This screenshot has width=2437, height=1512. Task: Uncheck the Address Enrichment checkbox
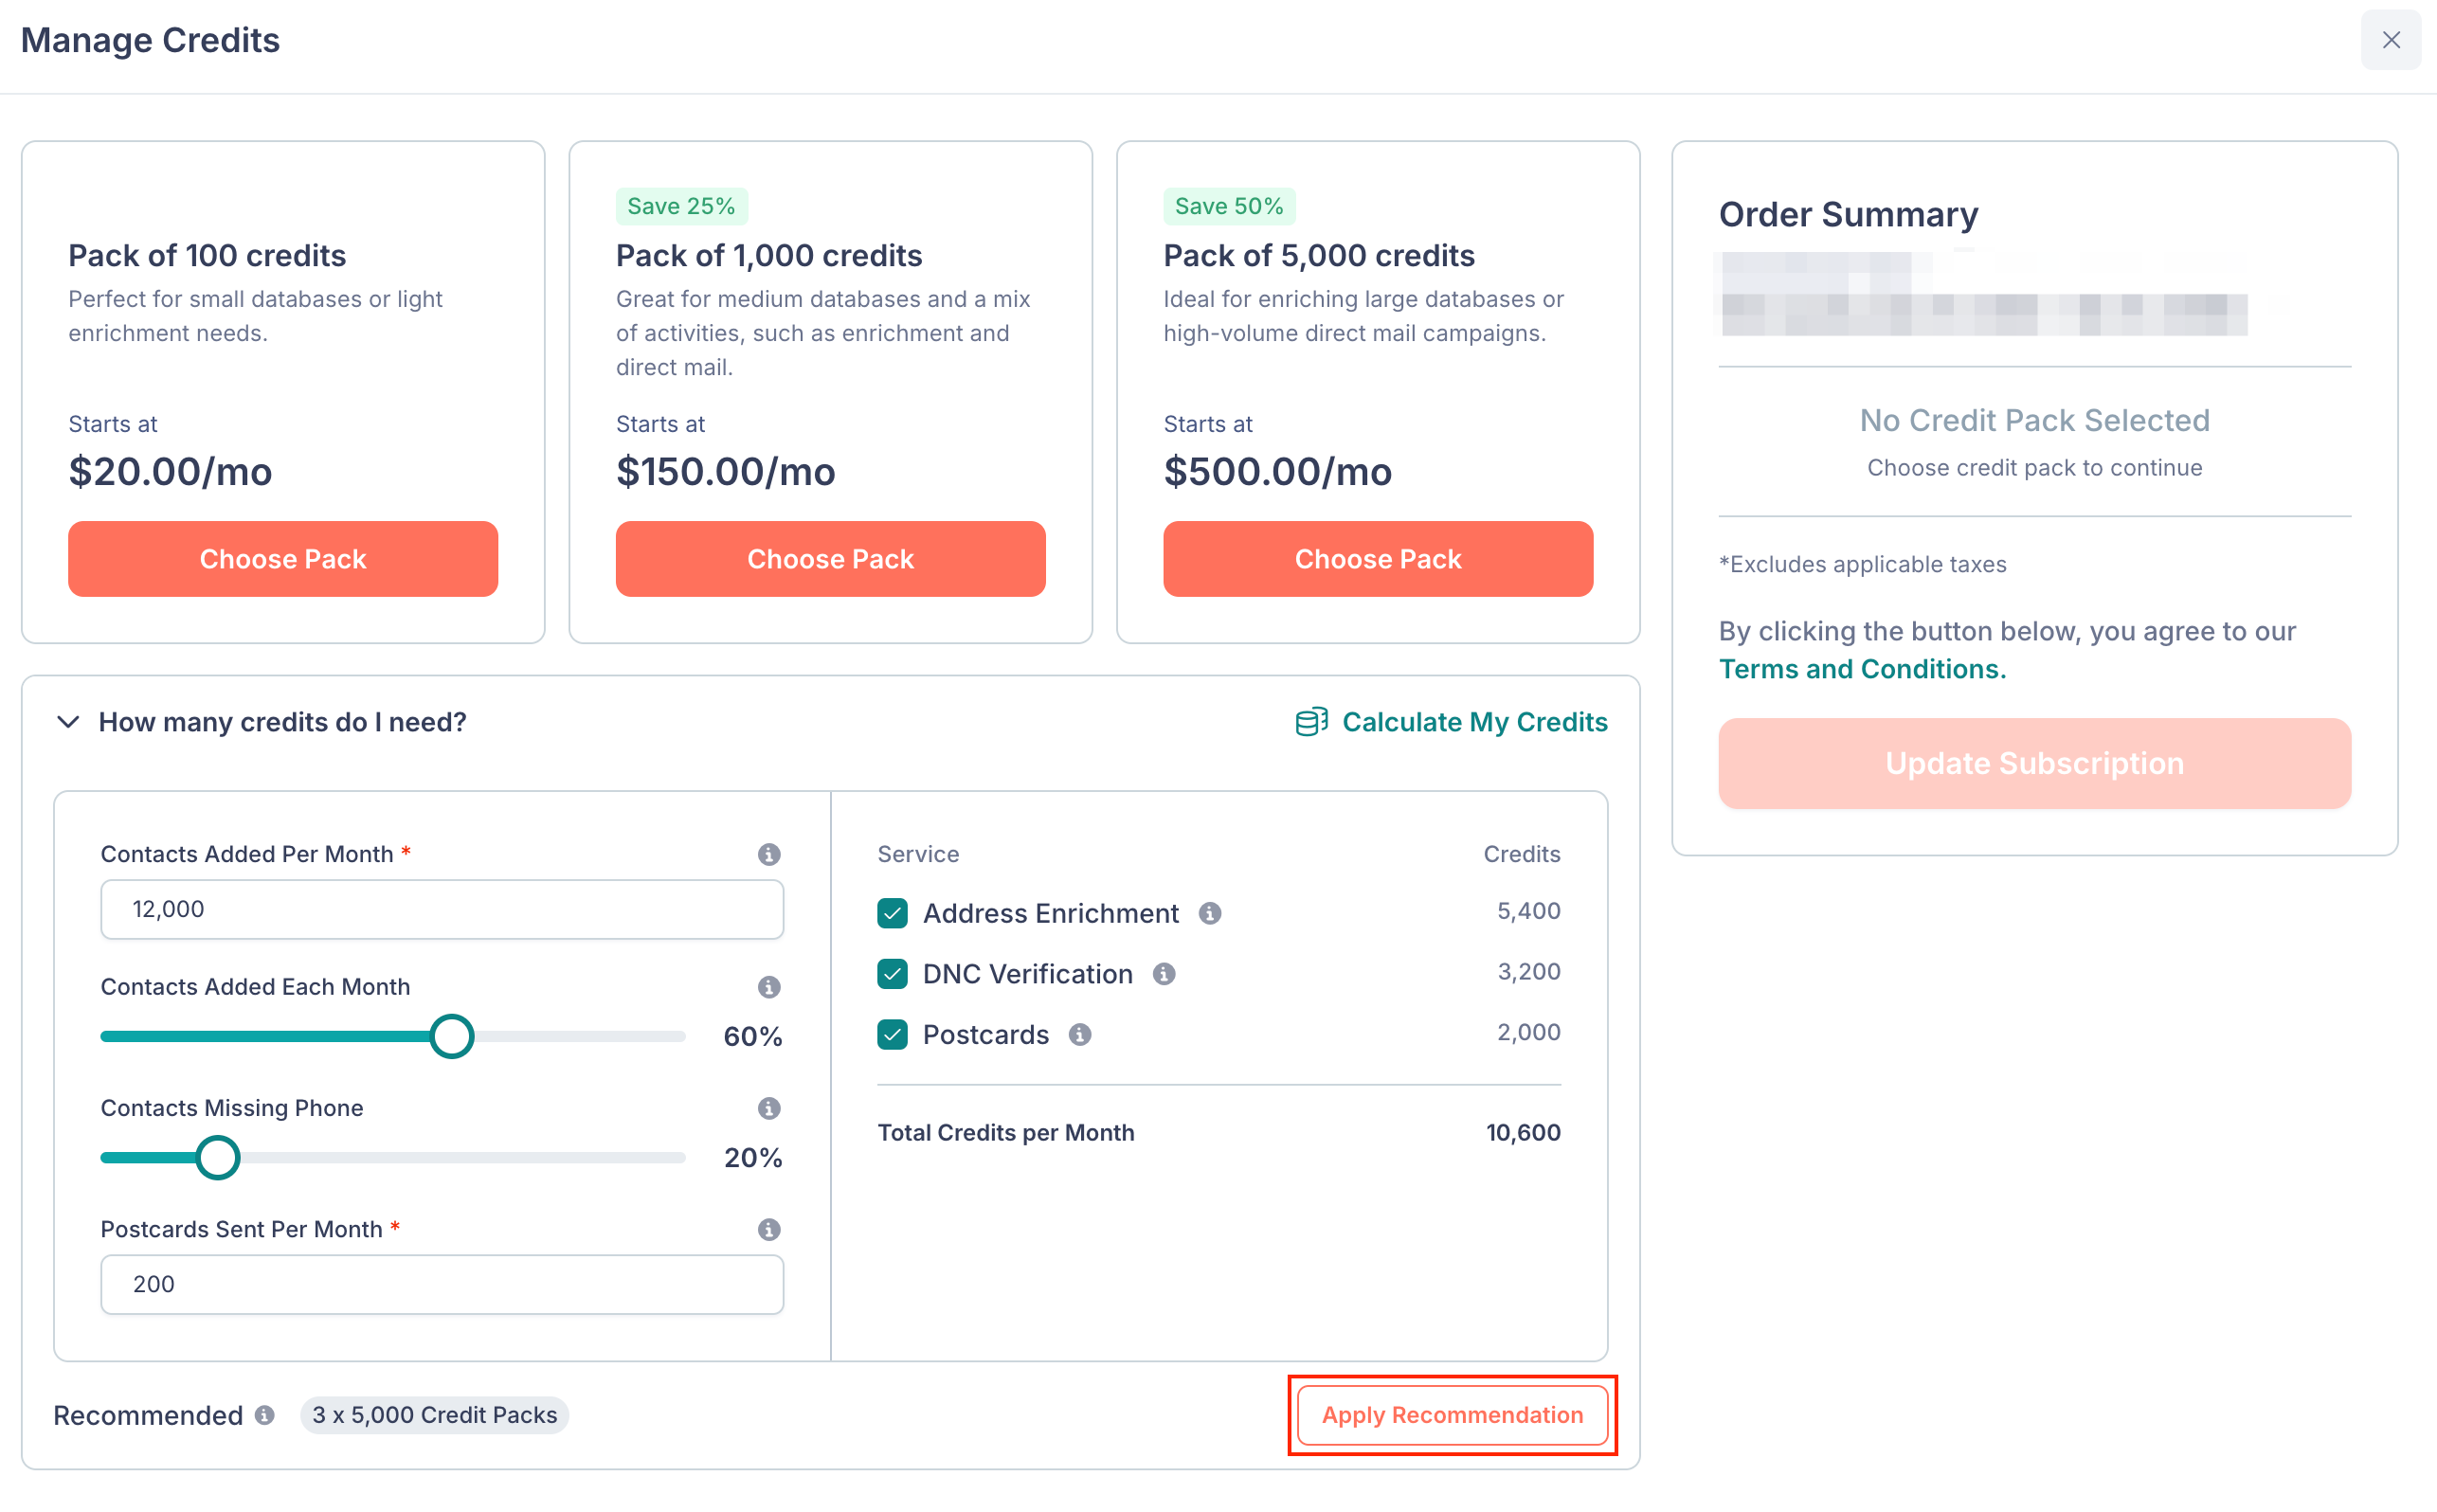pyautogui.click(x=892, y=913)
